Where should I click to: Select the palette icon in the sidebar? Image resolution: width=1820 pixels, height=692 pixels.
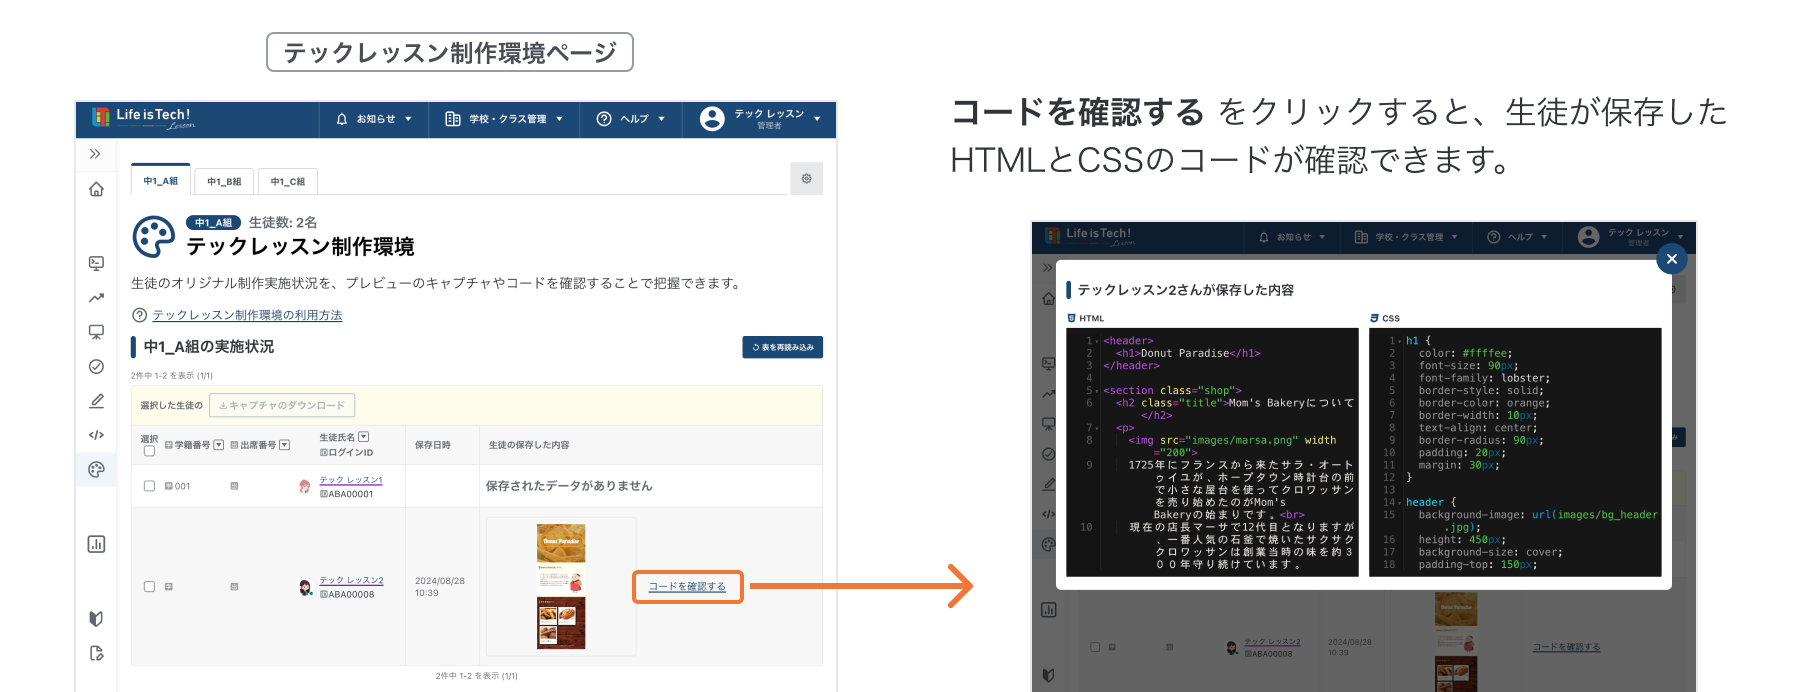(96, 469)
